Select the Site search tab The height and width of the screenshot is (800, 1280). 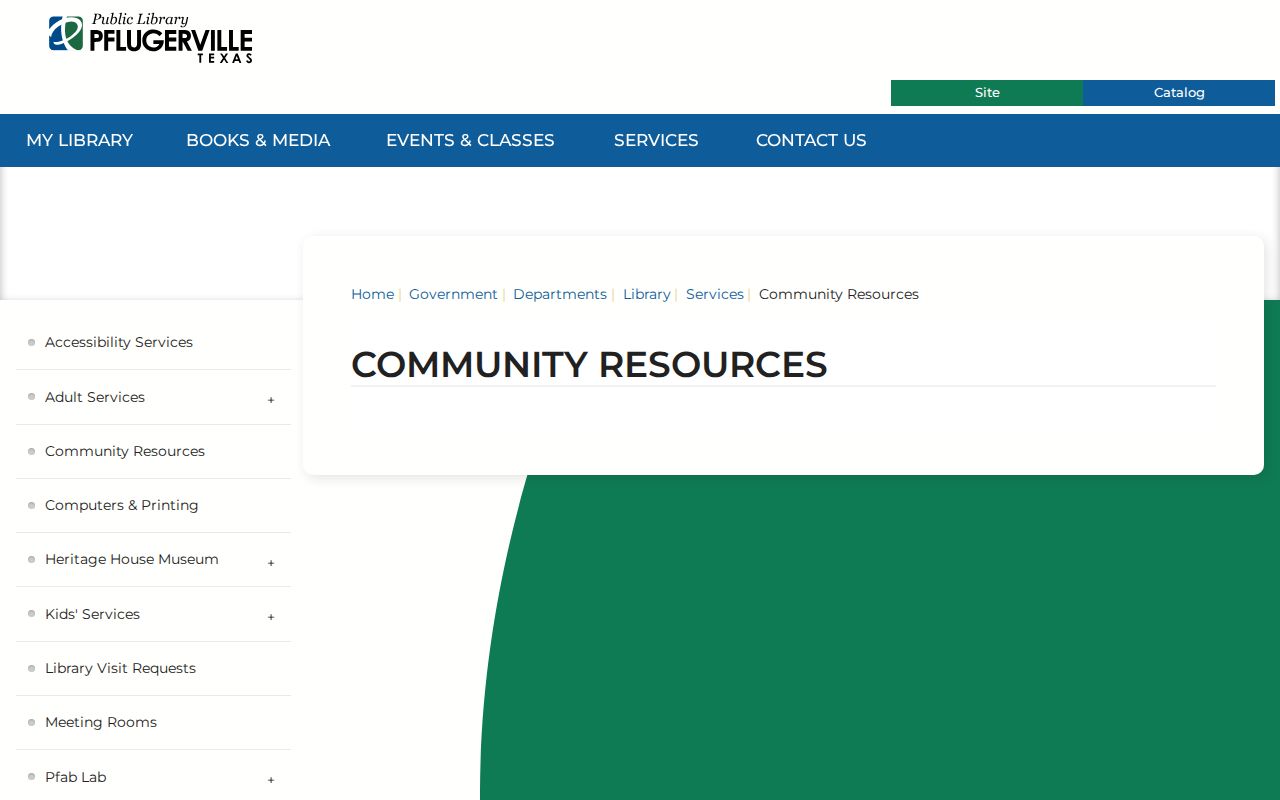(987, 93)
